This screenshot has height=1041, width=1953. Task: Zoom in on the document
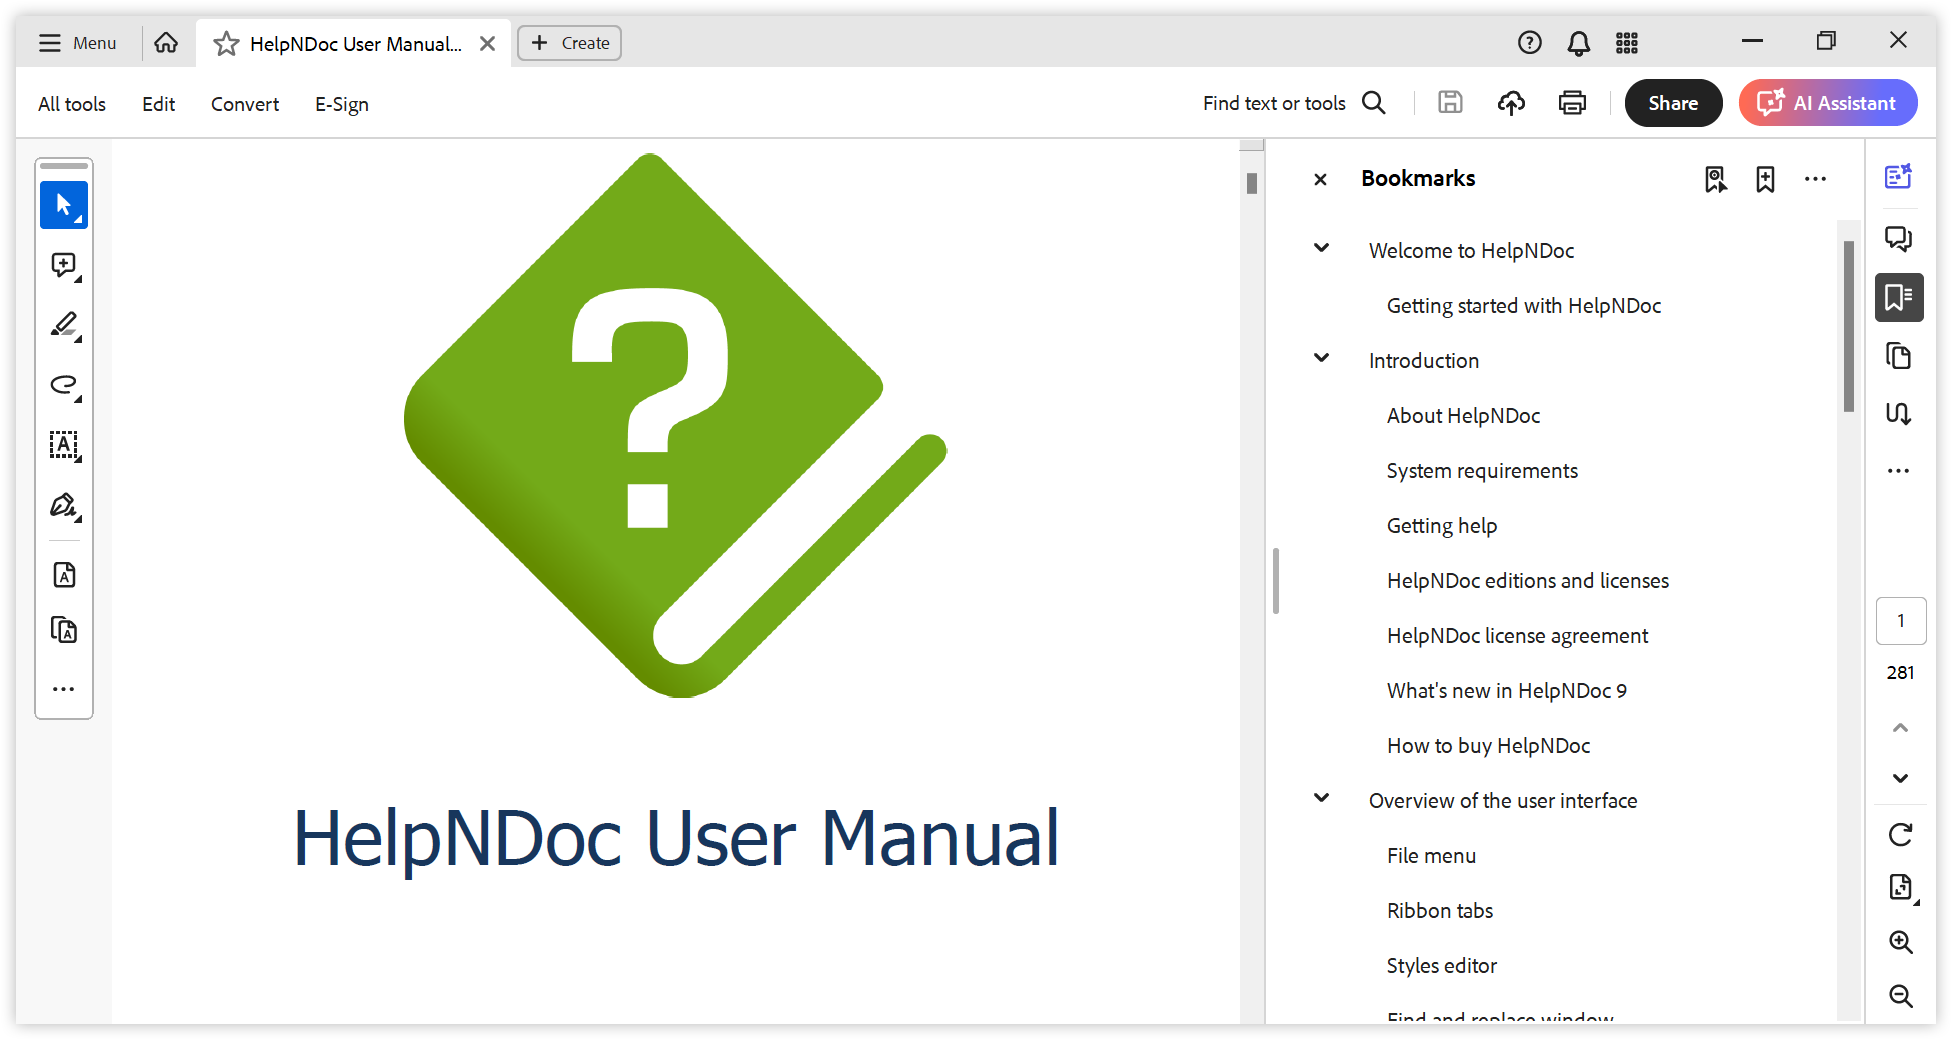coord(1901,942)
